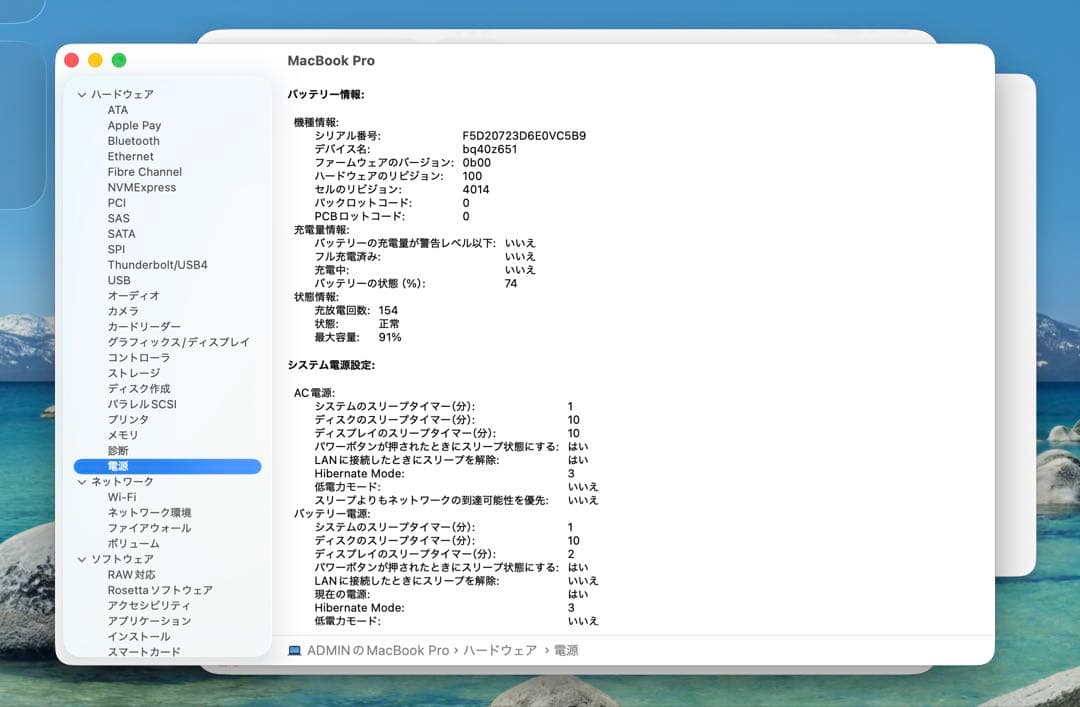Viewport: 1080px width, 707px height.
Task: Select カメラ in the sidebar
Action: point(123,311)
